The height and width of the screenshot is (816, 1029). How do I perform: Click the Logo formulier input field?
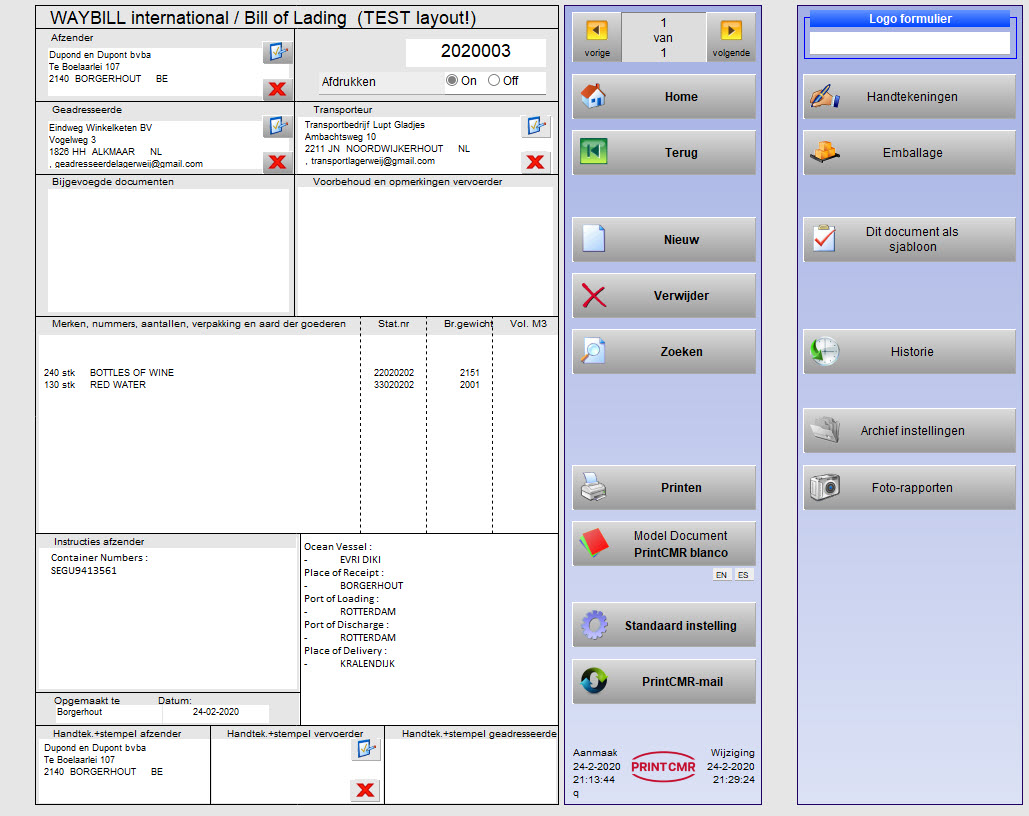coord(908,43)
